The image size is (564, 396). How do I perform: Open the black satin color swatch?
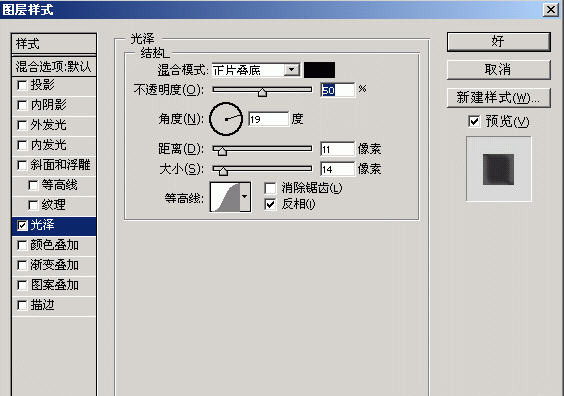coord(319,70)
